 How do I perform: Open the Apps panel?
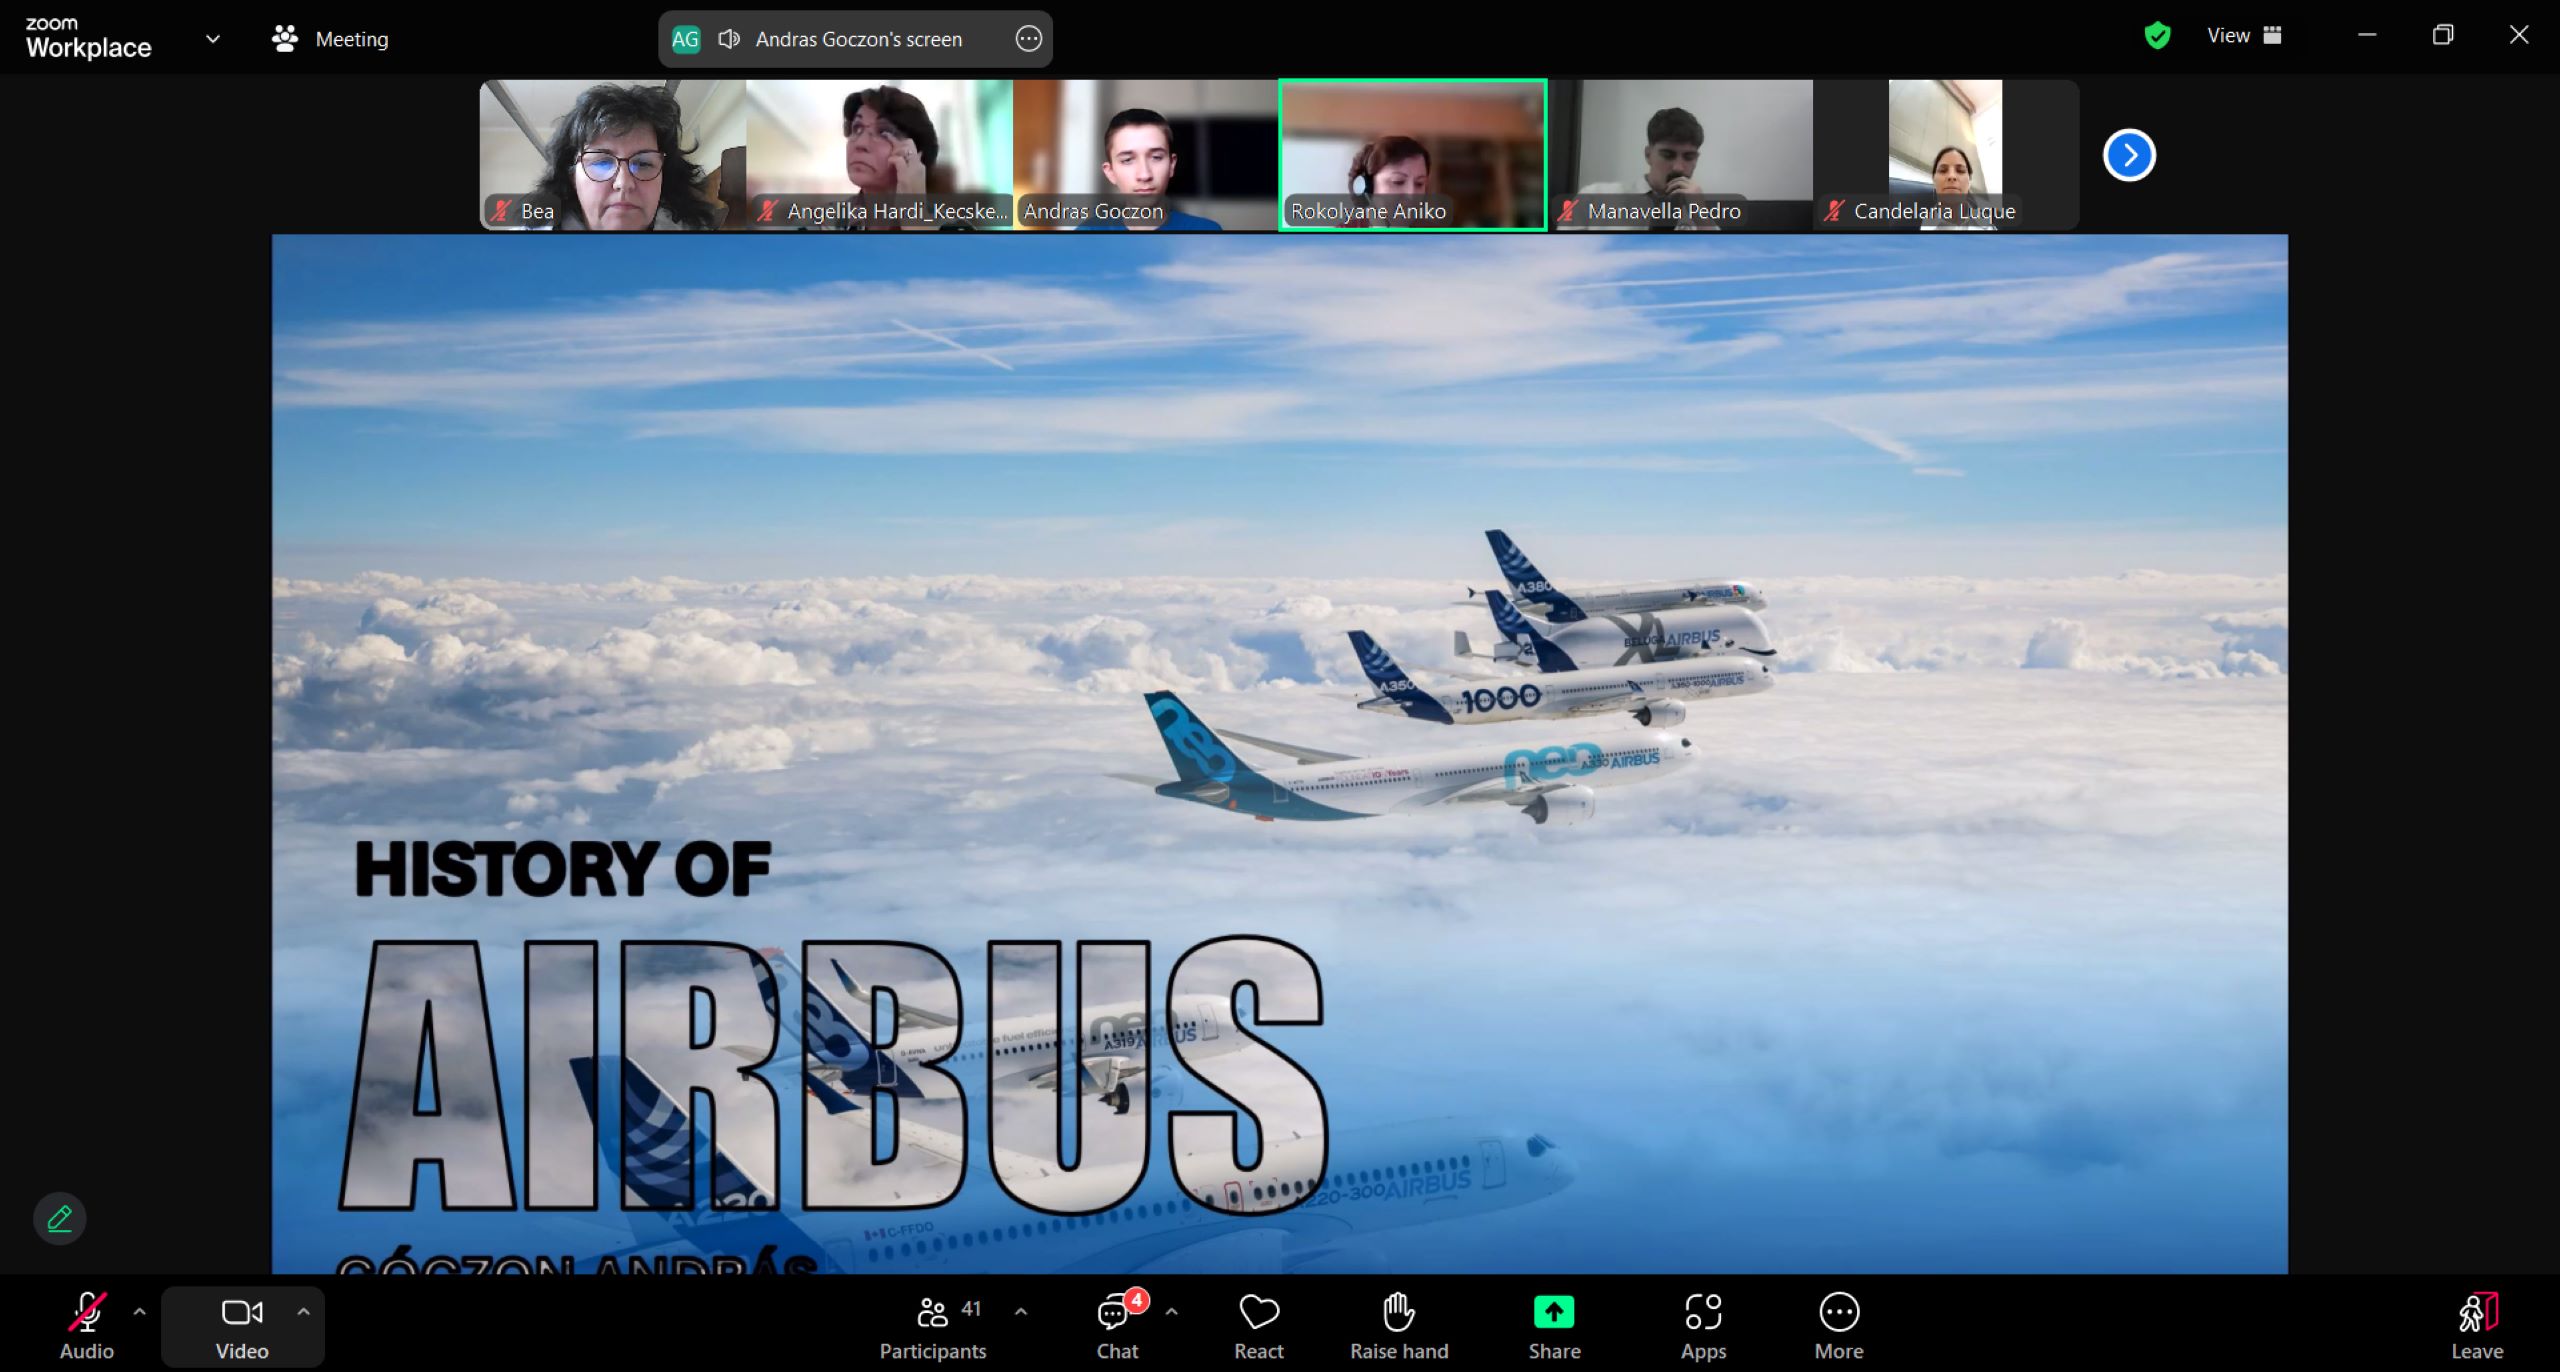(1703, 1326)
